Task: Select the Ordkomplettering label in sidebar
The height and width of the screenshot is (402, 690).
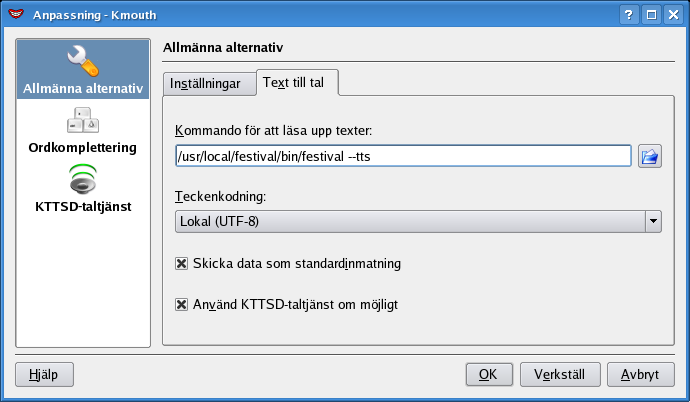Action: [82, 147]
